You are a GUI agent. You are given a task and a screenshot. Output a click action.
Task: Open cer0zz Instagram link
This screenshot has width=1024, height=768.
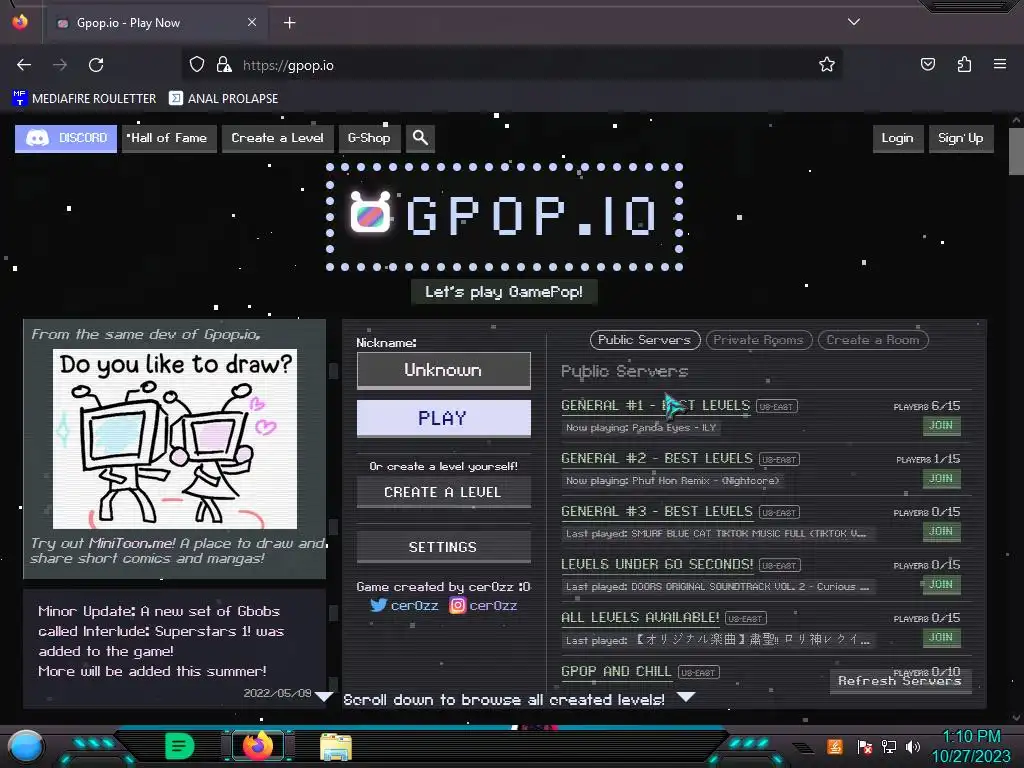(x=483, y=605)
